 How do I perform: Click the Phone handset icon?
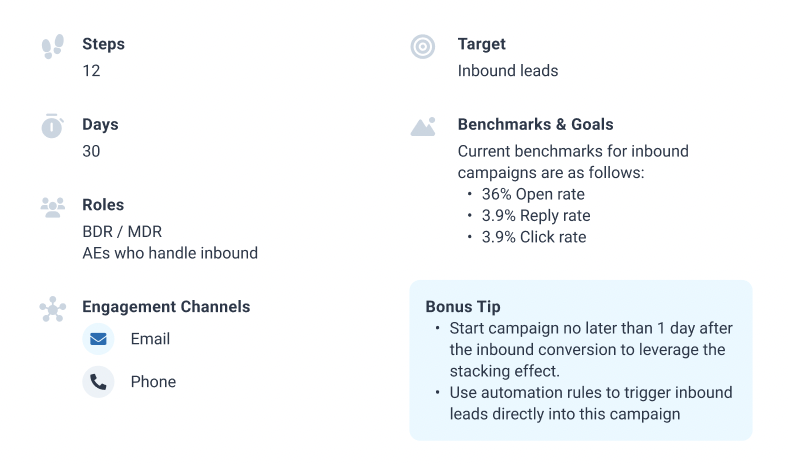tap(98, 382)
